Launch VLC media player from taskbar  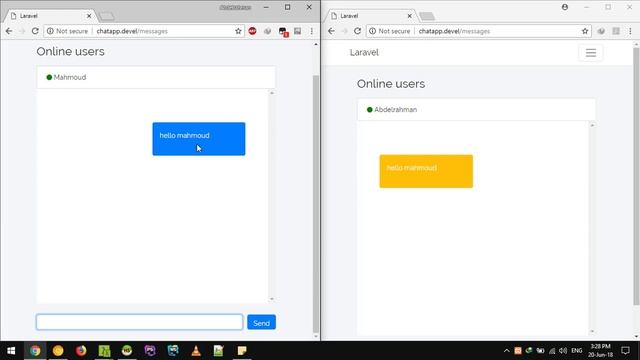(x=196, y=351)
